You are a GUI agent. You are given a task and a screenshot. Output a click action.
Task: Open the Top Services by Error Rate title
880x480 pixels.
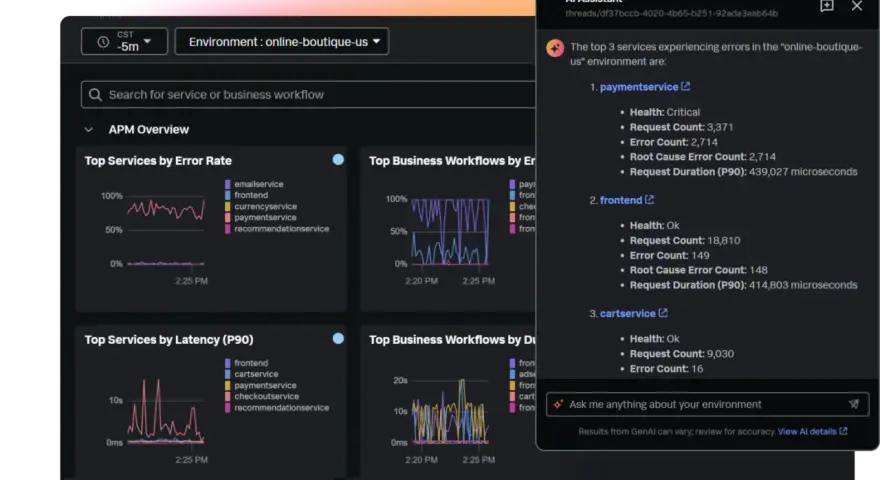(x=158, y=161)
